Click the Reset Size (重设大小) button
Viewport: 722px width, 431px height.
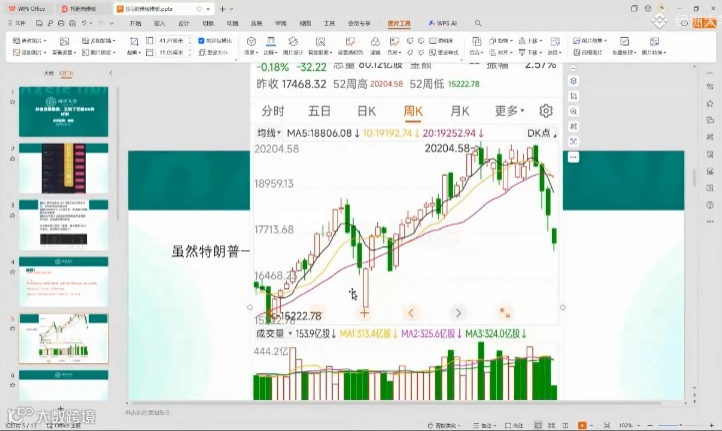(214, 52)
